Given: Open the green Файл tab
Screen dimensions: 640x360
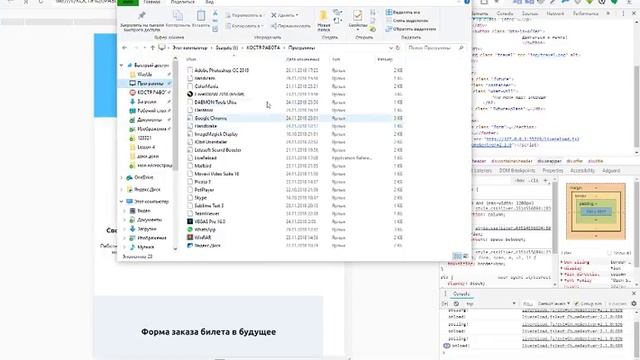Looking at the screenshot, I should pos(128,2).
